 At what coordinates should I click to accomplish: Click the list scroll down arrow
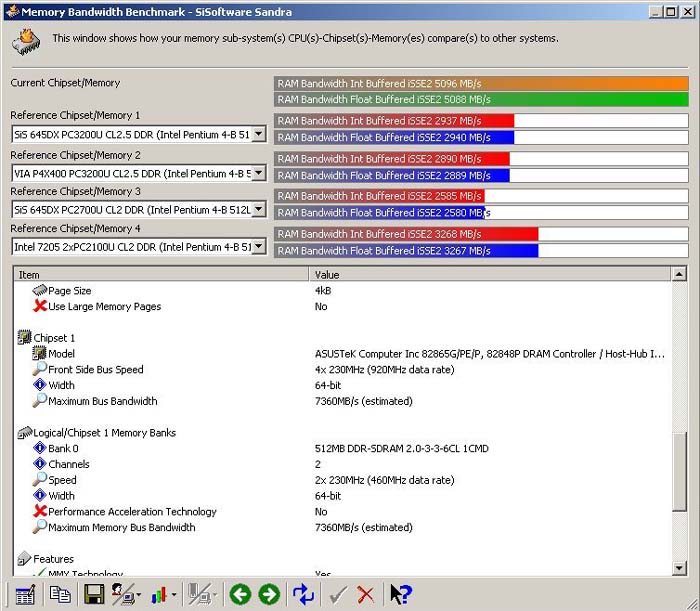(679, 568)
